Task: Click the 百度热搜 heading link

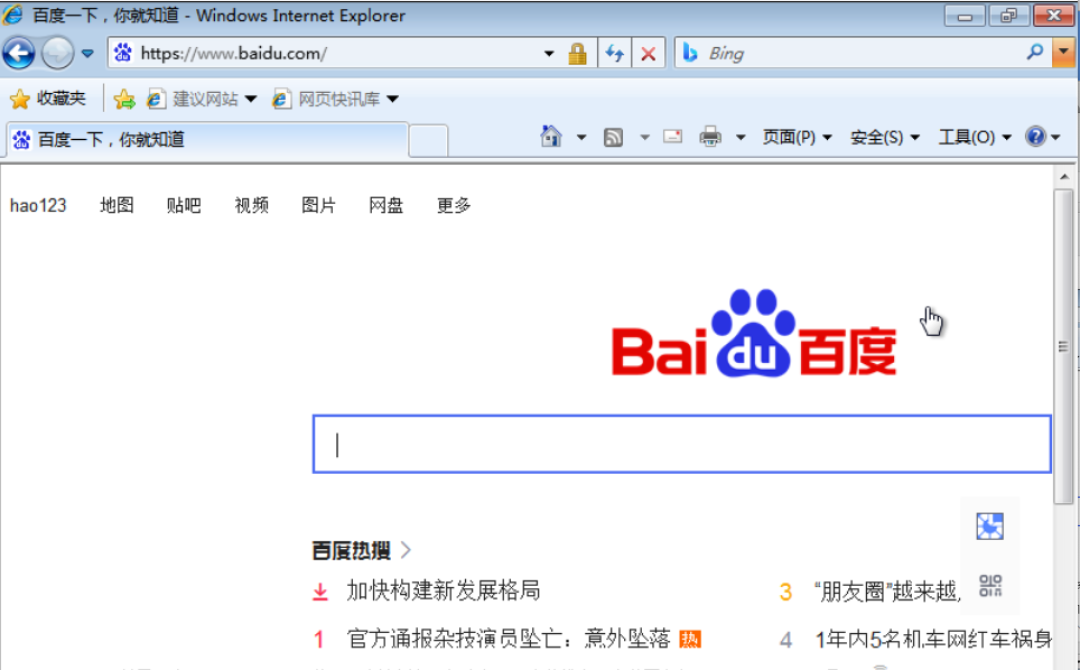Action: (350, 550)
